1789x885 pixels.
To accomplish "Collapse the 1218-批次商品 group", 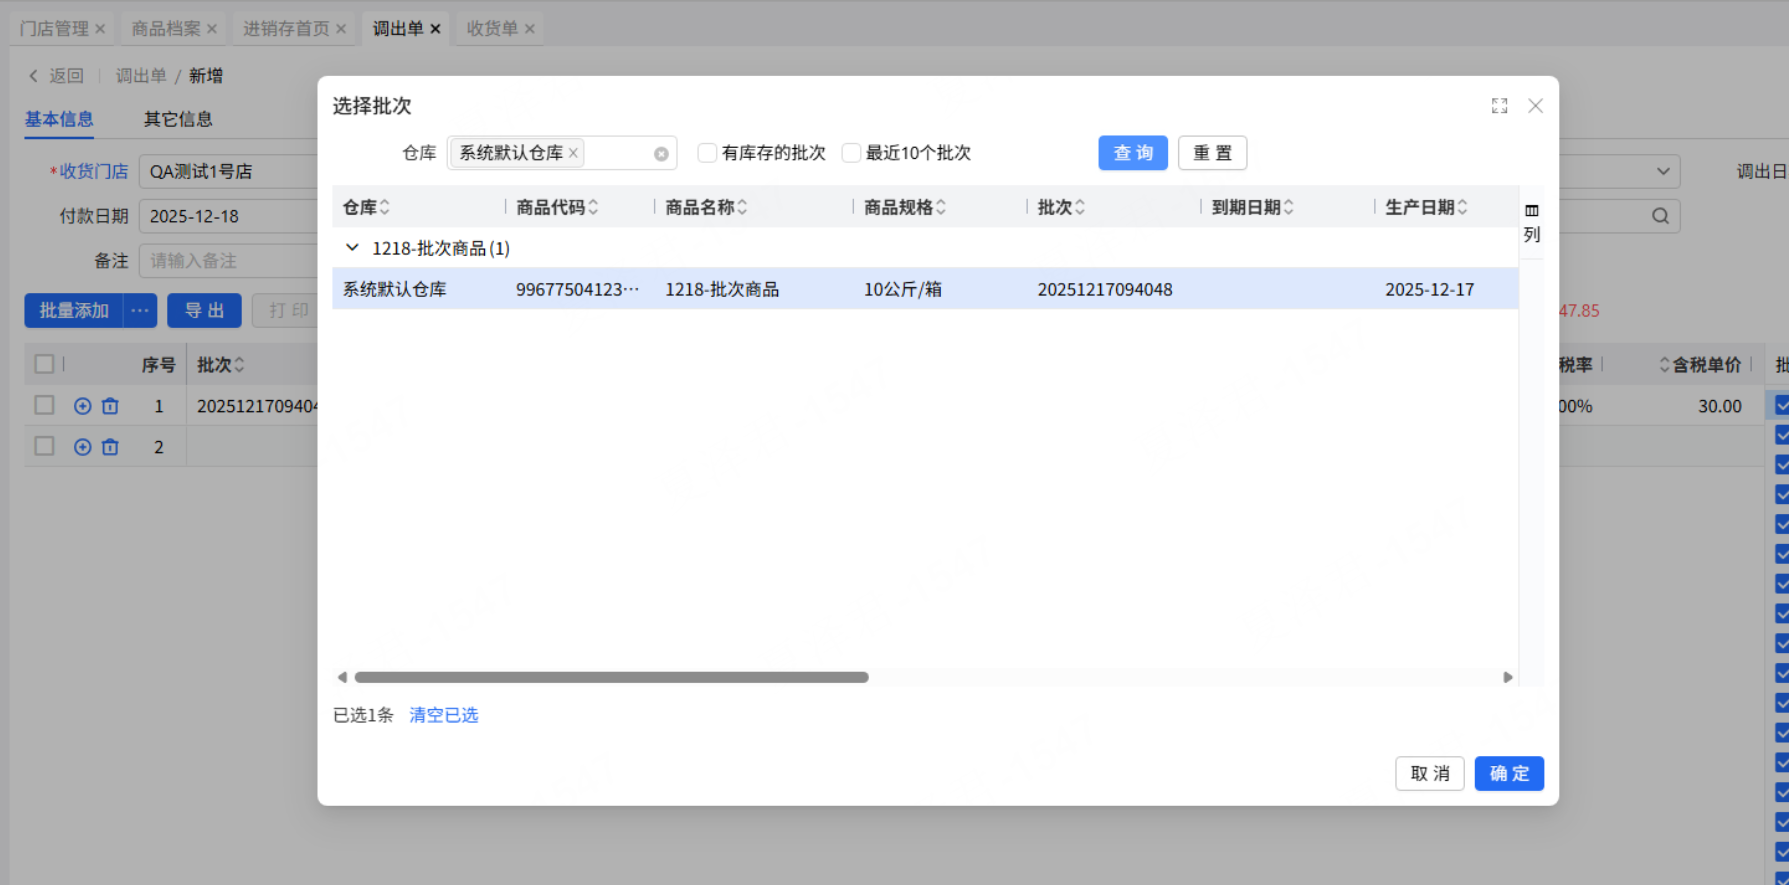I will click(352, 248).
